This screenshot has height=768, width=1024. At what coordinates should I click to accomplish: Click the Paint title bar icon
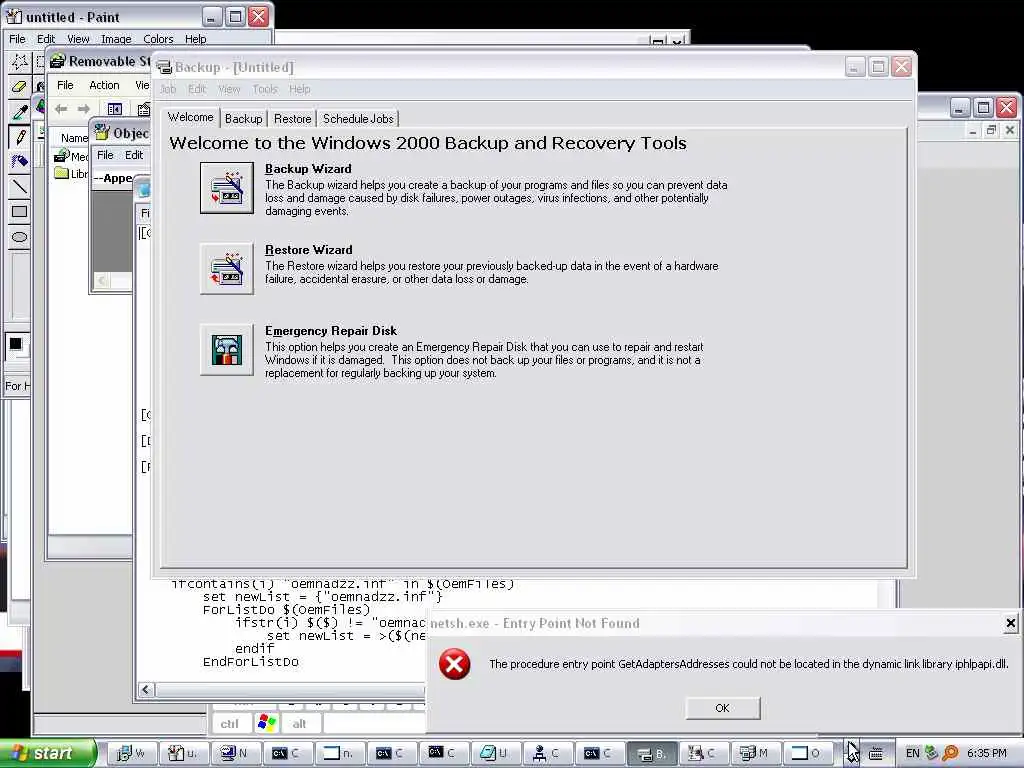14,17
